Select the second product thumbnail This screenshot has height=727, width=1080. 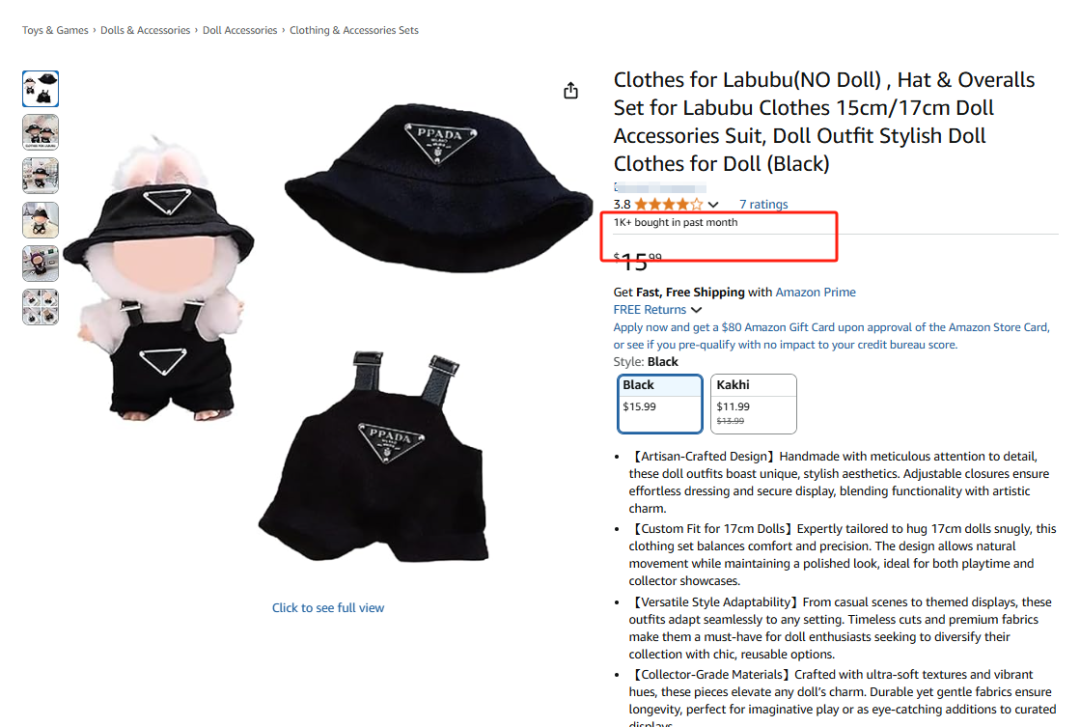click(x=40, y=132)
